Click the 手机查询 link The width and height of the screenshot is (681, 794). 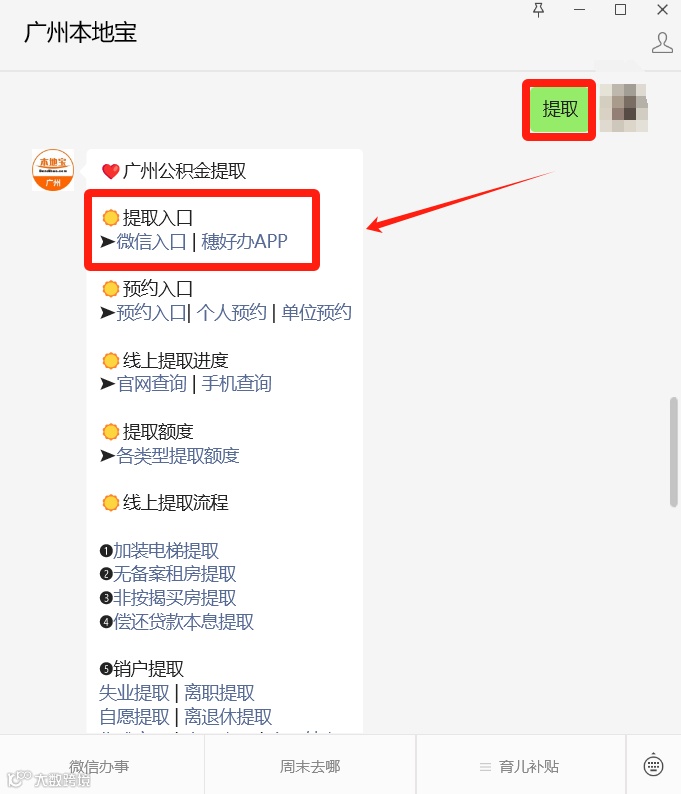tap(236, 383)
